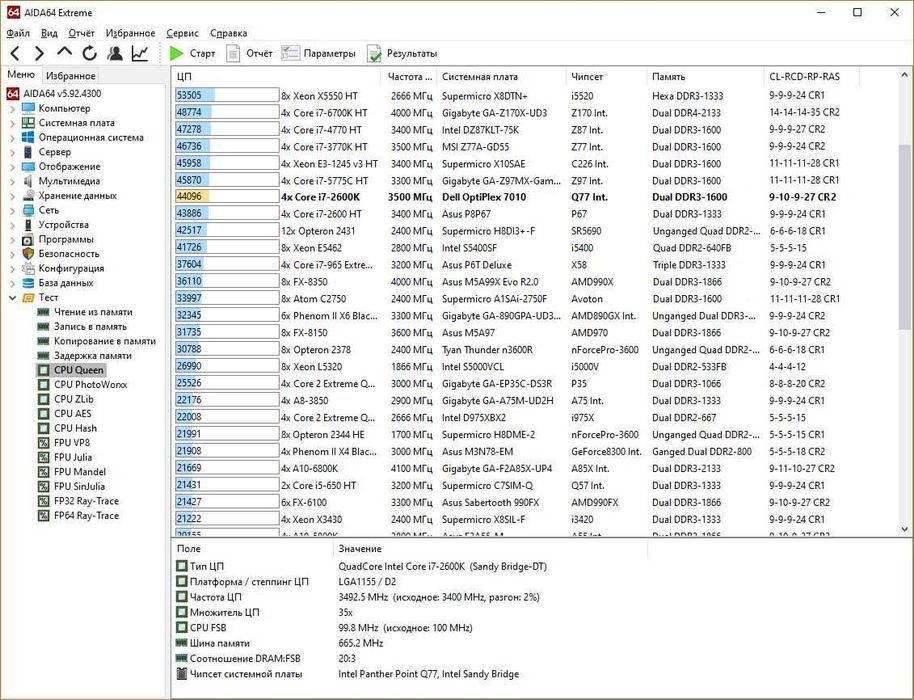Click the green Старт play icon
This screenshot has height=700, width=914.
tap(176, 54)
